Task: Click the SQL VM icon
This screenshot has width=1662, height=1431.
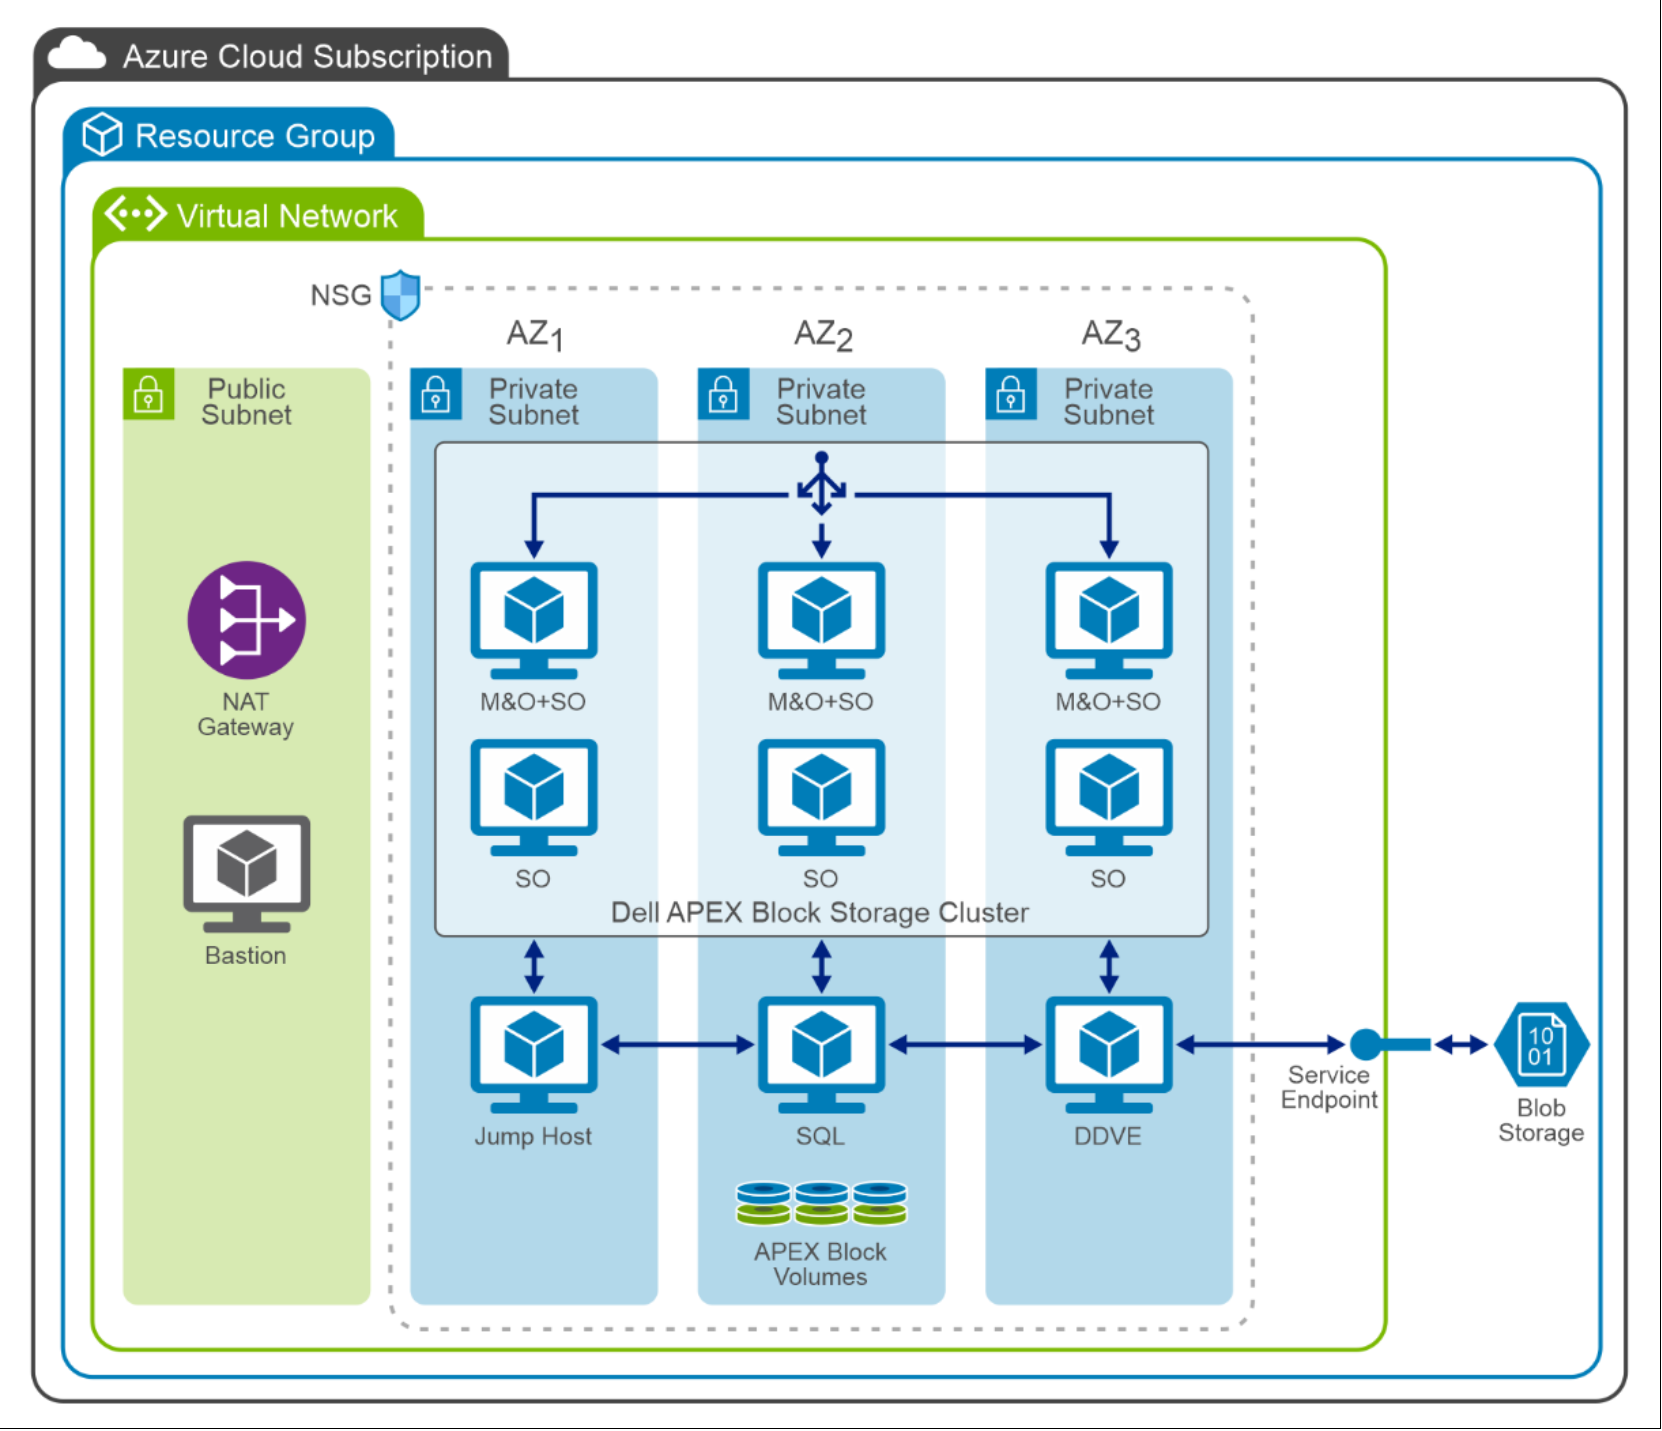Action: [x=821, y=1054]
